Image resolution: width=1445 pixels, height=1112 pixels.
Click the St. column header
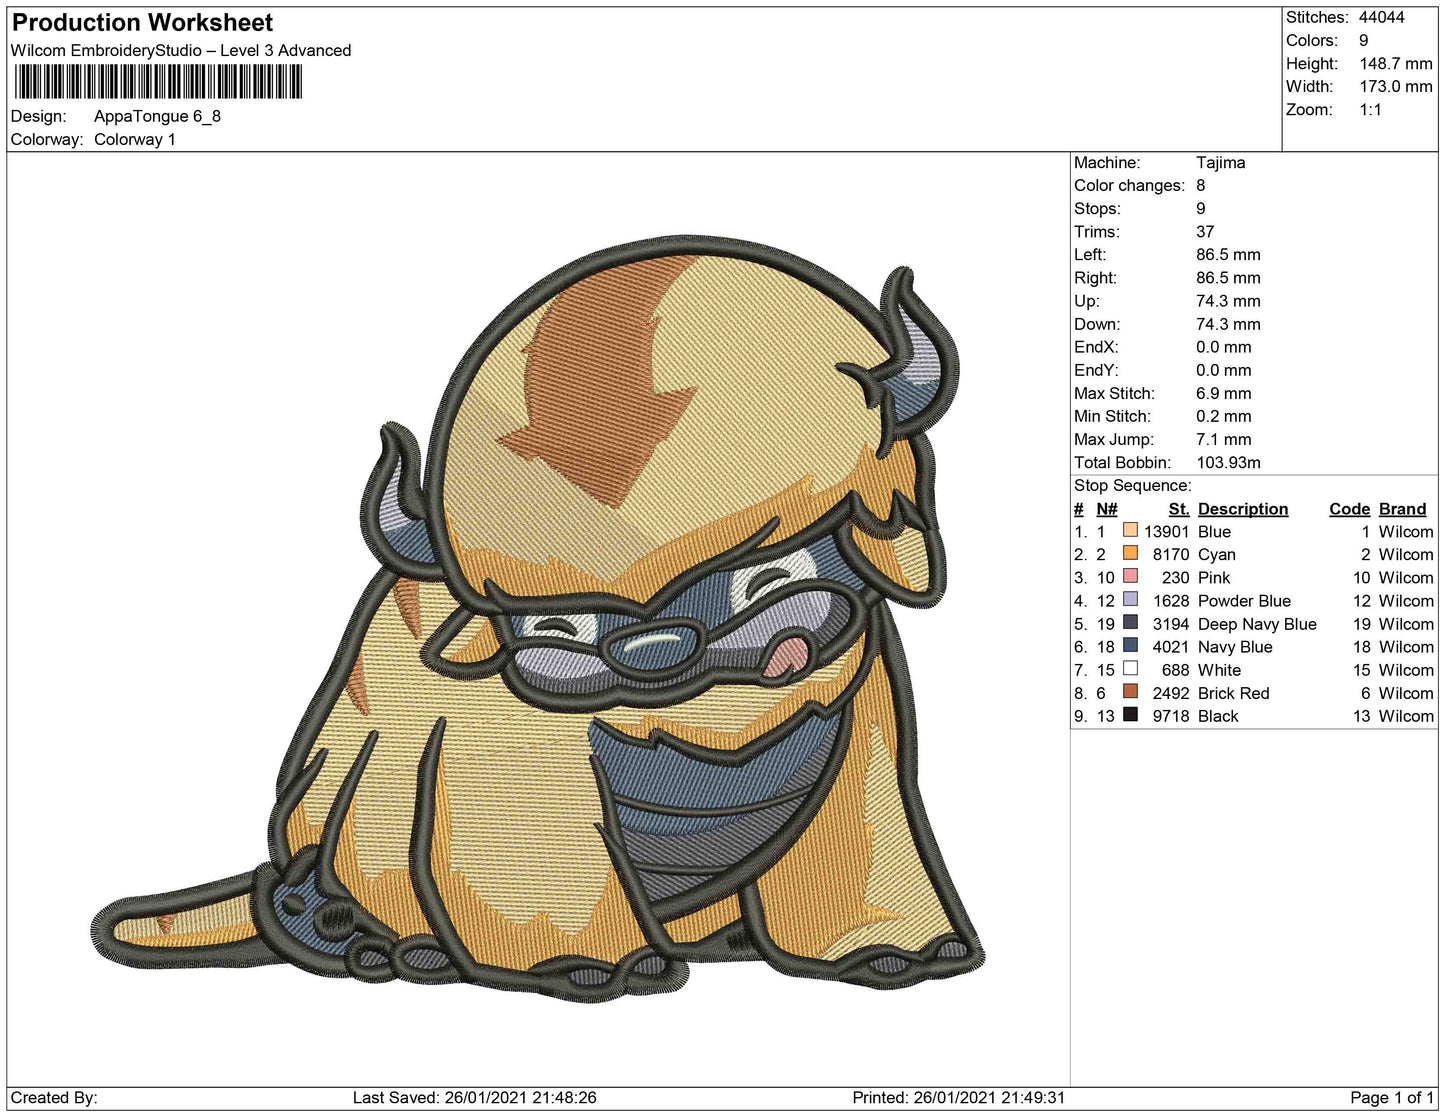click(x=1179, y=509)
